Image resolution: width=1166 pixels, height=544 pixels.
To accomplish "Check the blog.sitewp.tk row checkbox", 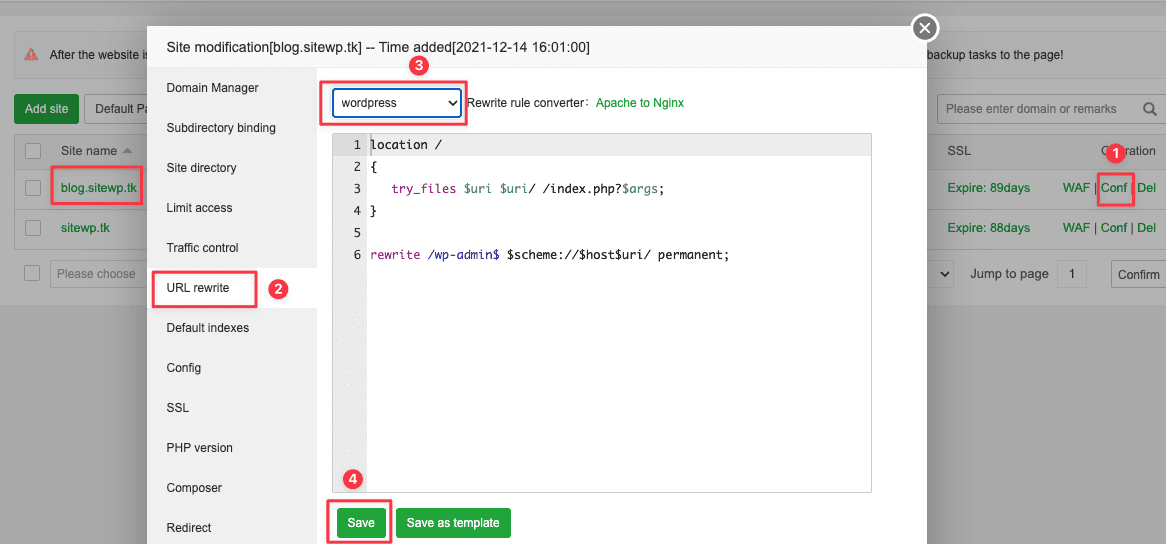I will (x=33, y=188).
